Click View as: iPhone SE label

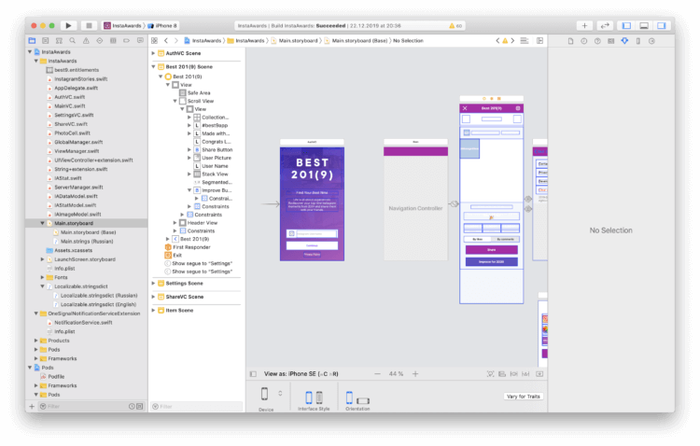point(301,374)
